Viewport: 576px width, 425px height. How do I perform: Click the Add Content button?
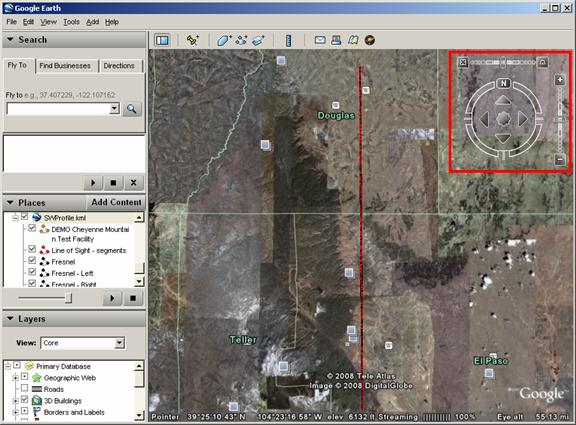pos(116,202)
